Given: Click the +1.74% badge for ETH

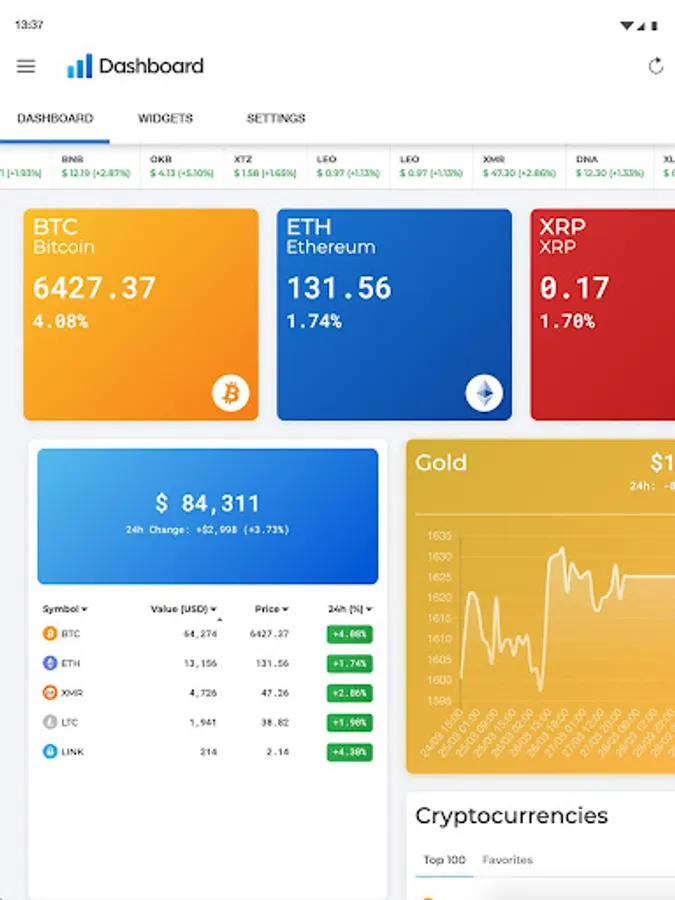Looking at the screenshot, I should click(350, 664).
